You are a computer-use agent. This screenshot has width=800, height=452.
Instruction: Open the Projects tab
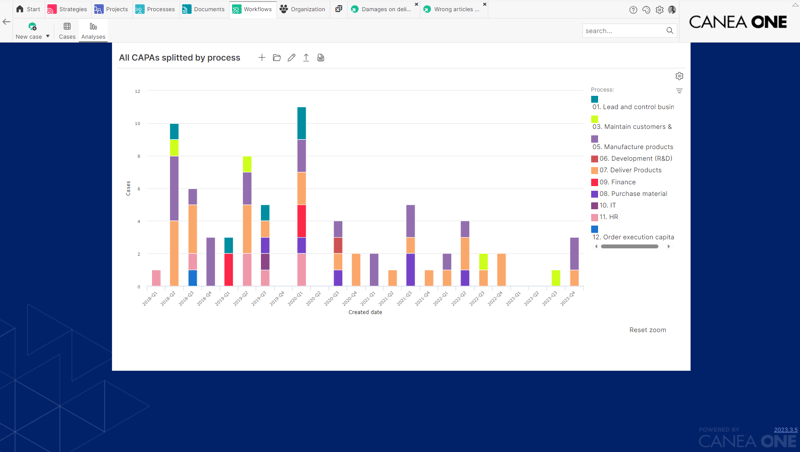click(x=111, y=9)
